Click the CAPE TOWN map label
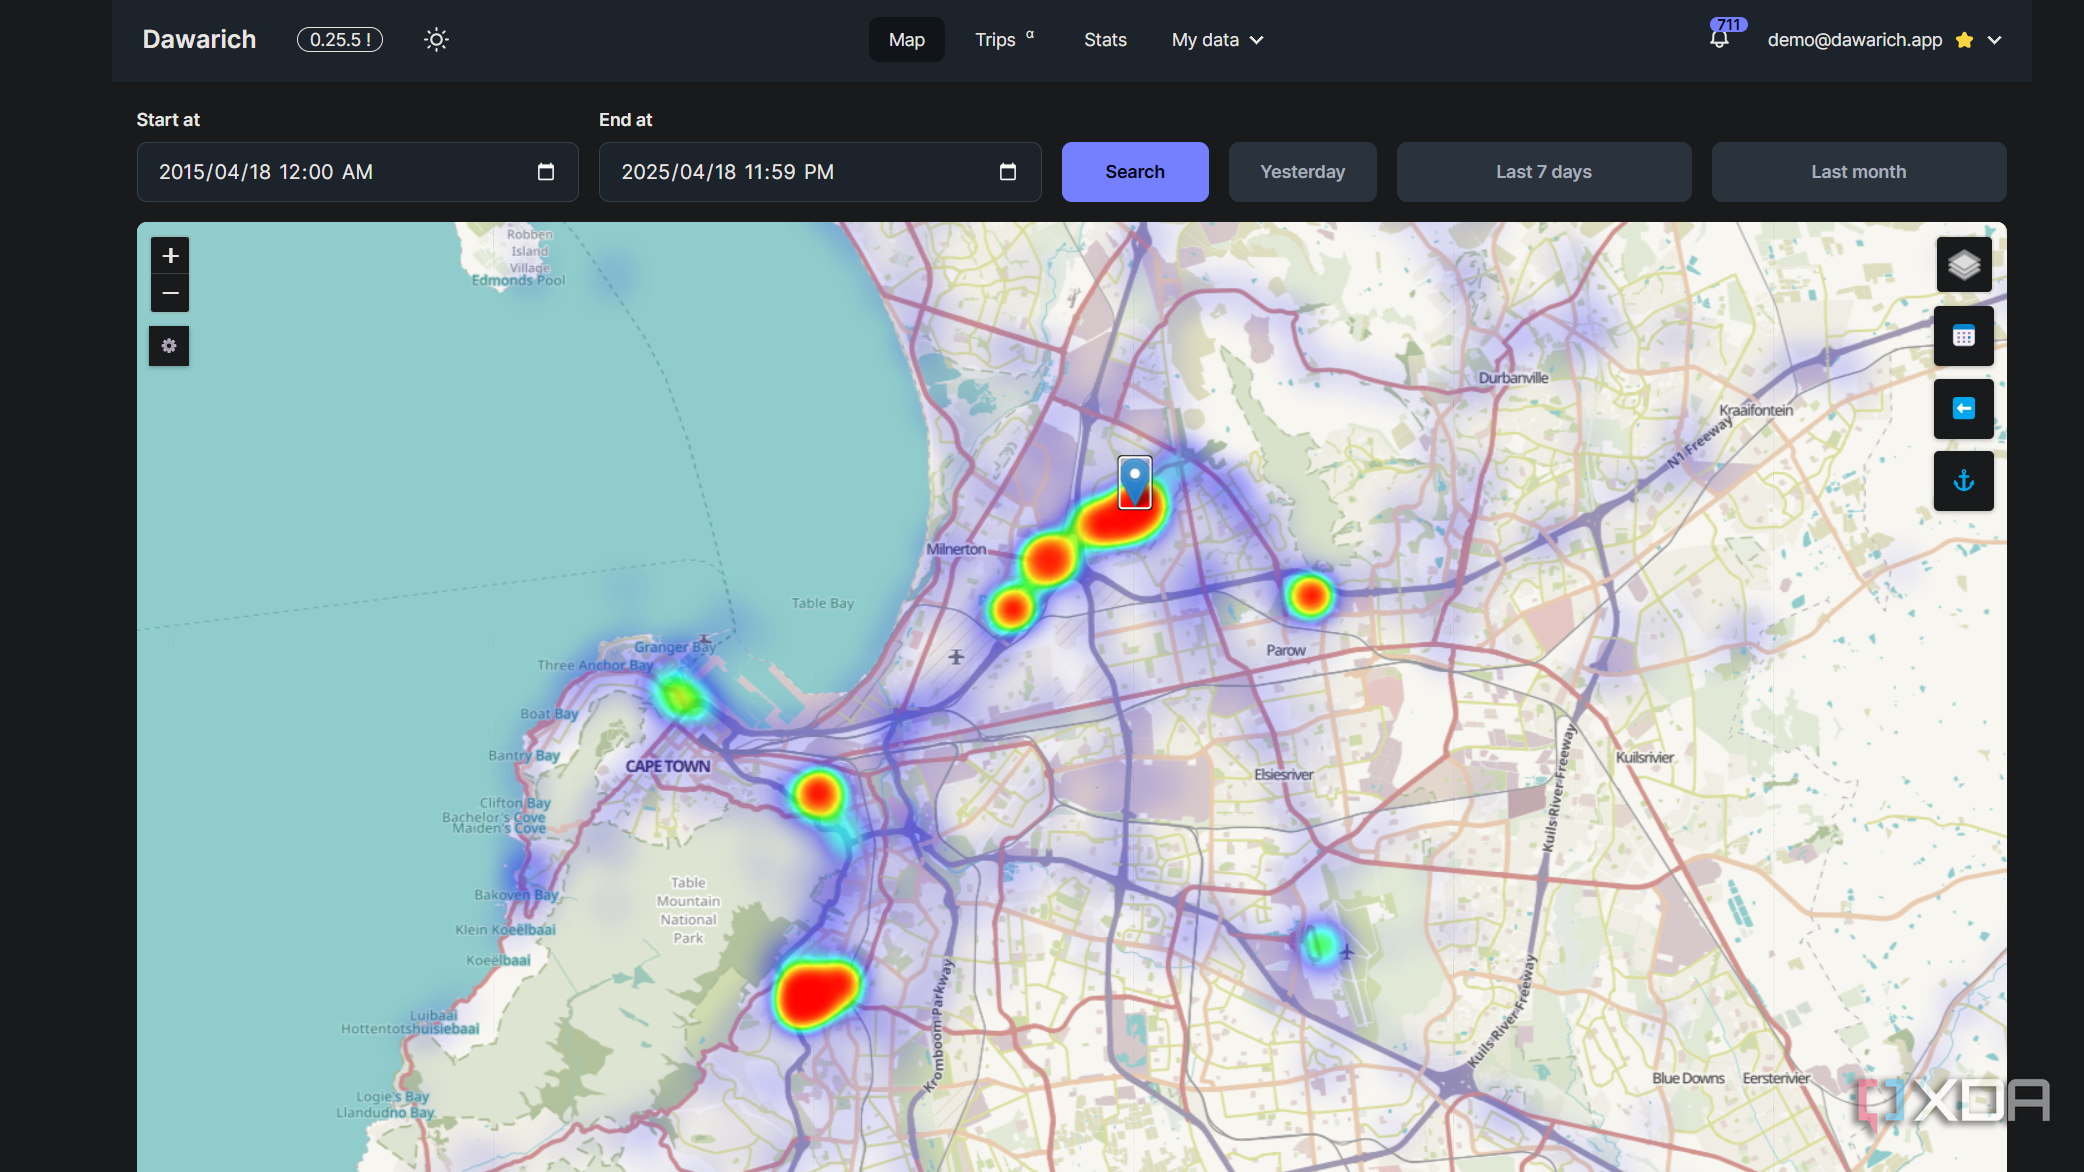Viewport: 2084px width, 1172px height. tap(668, 766)
